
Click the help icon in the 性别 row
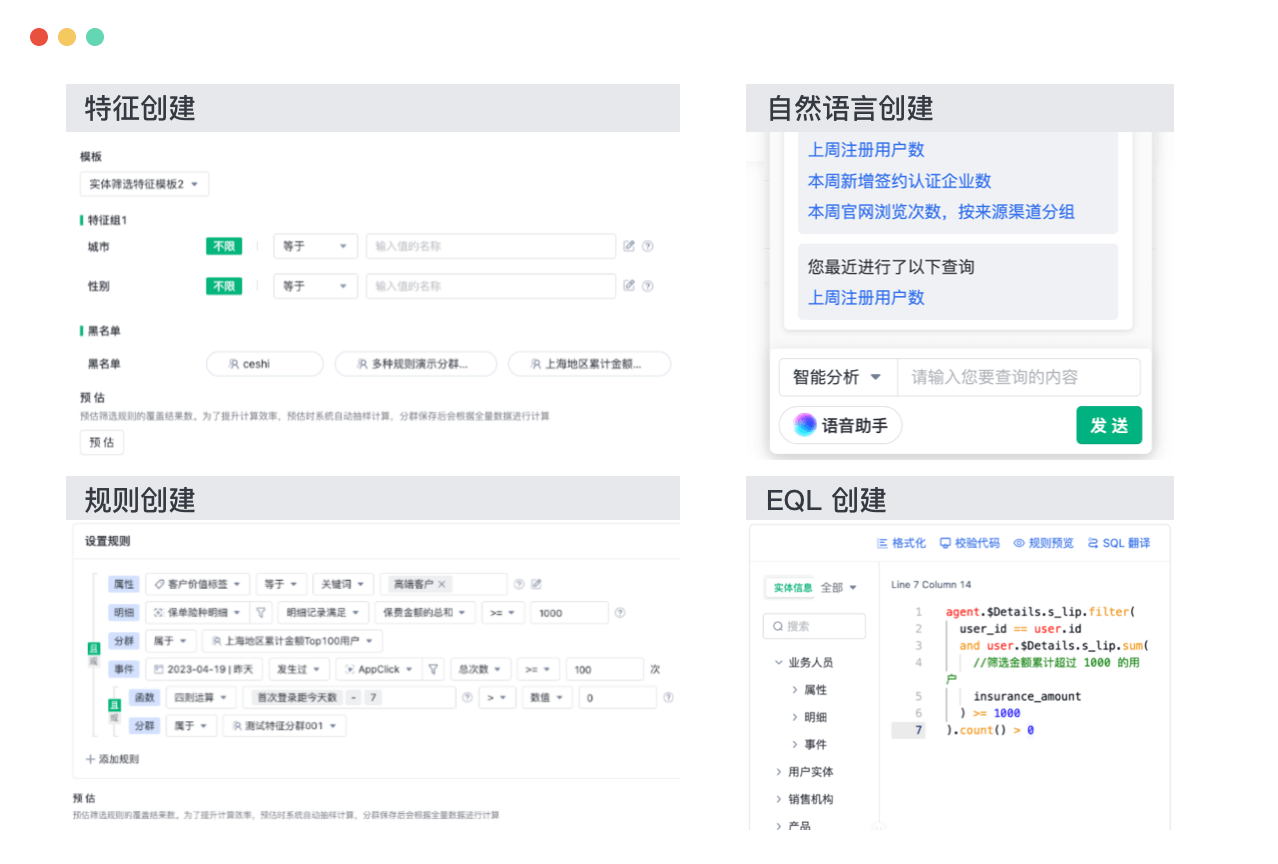[647, 285]
